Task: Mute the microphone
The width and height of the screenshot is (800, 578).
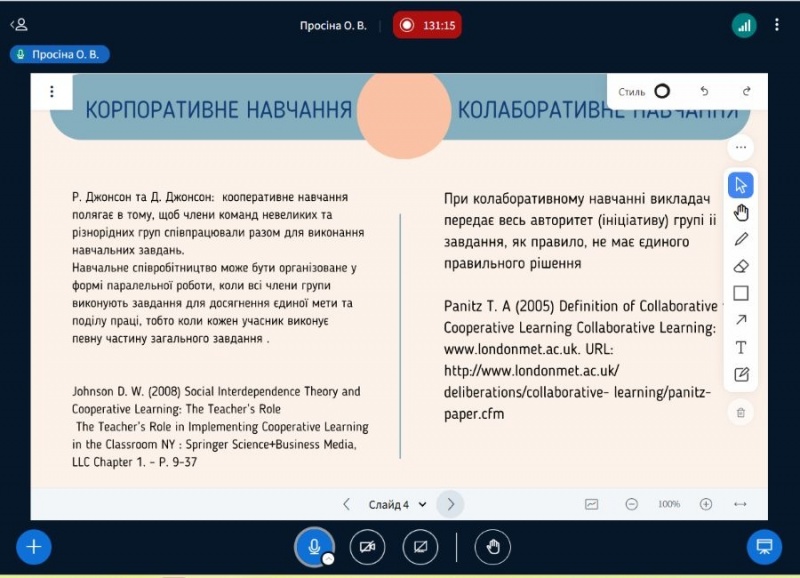Action: coord(314,546)
